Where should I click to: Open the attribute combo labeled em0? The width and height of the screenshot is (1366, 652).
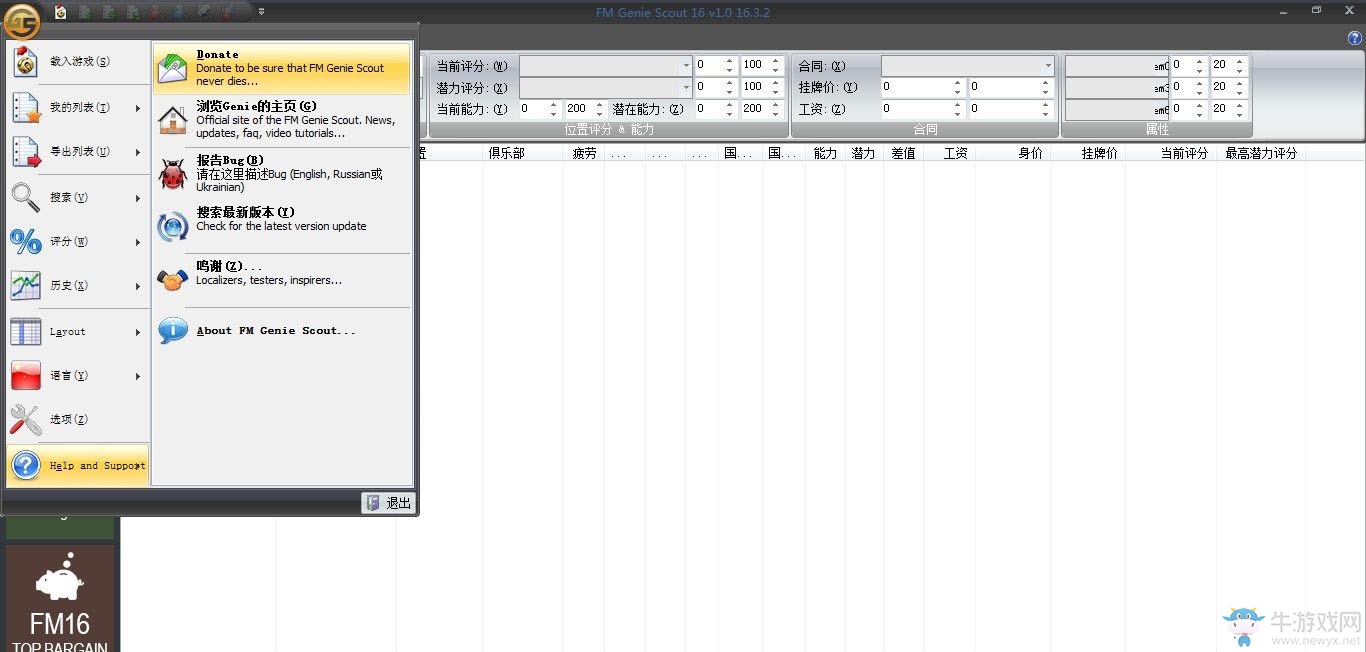pos(1117,65)
